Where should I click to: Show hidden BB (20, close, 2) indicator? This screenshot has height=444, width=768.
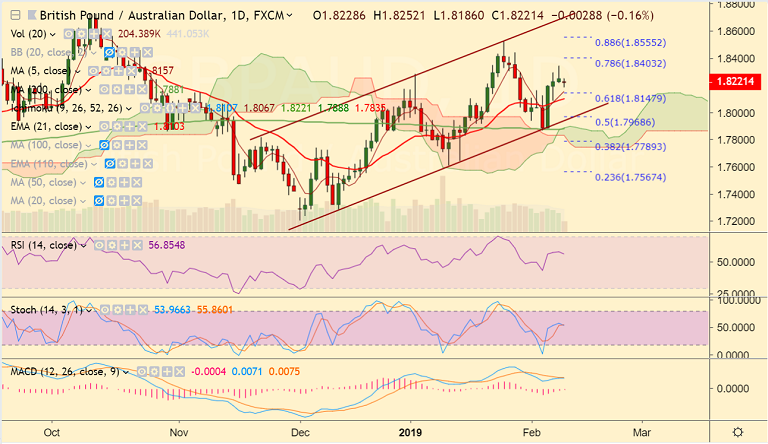click(x=110, y=52)
